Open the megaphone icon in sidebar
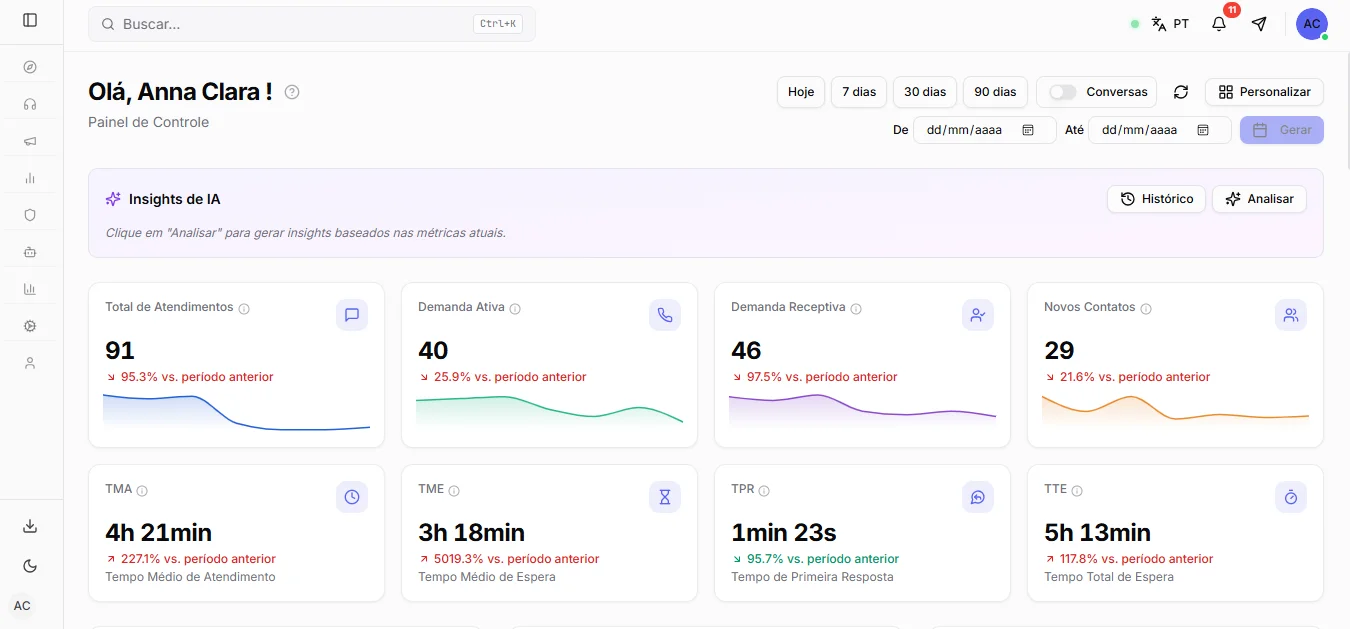 tap(30, 141)
